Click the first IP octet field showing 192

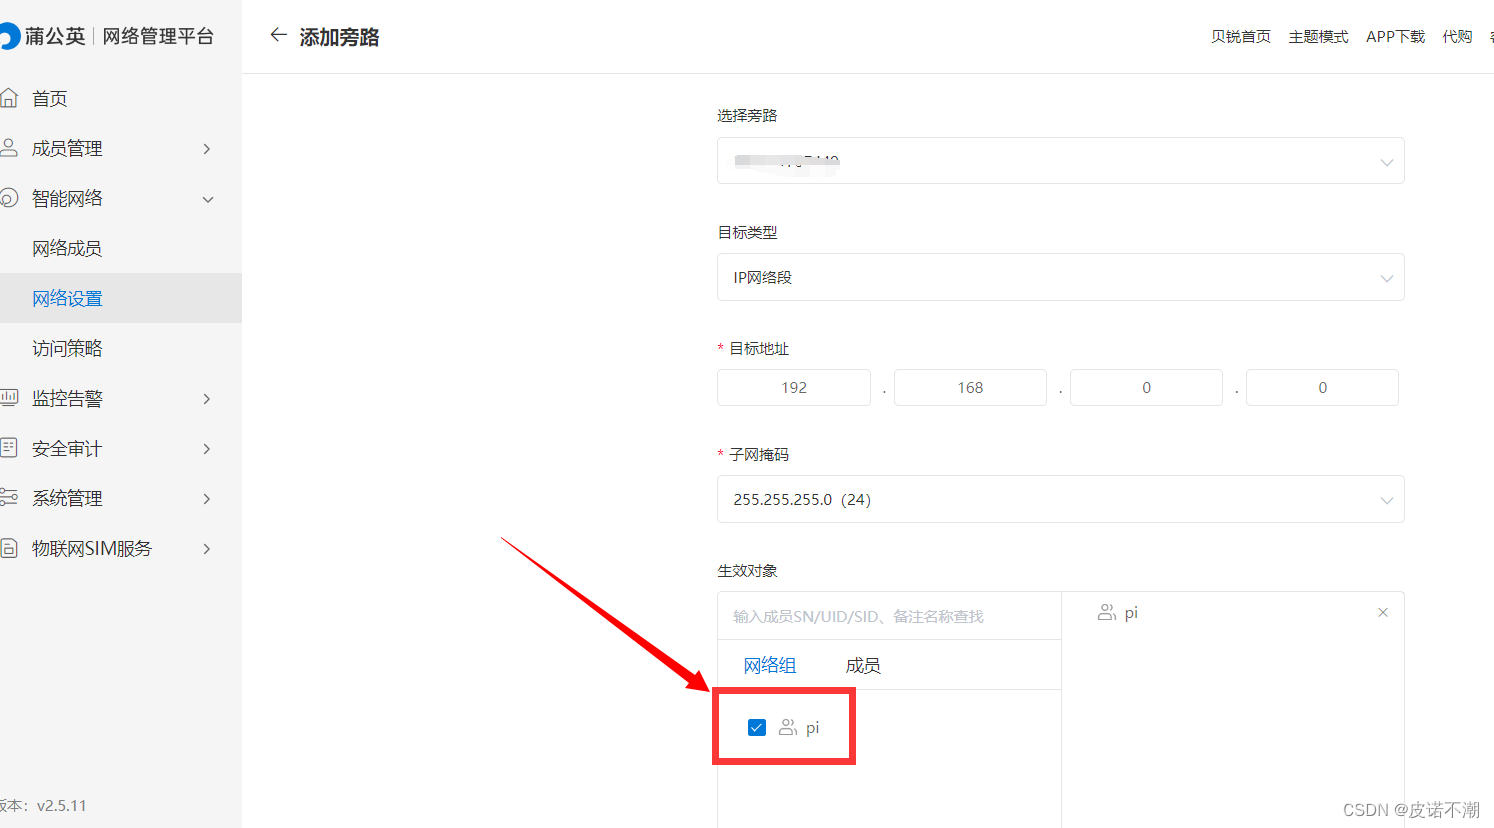tap(794, 387)
